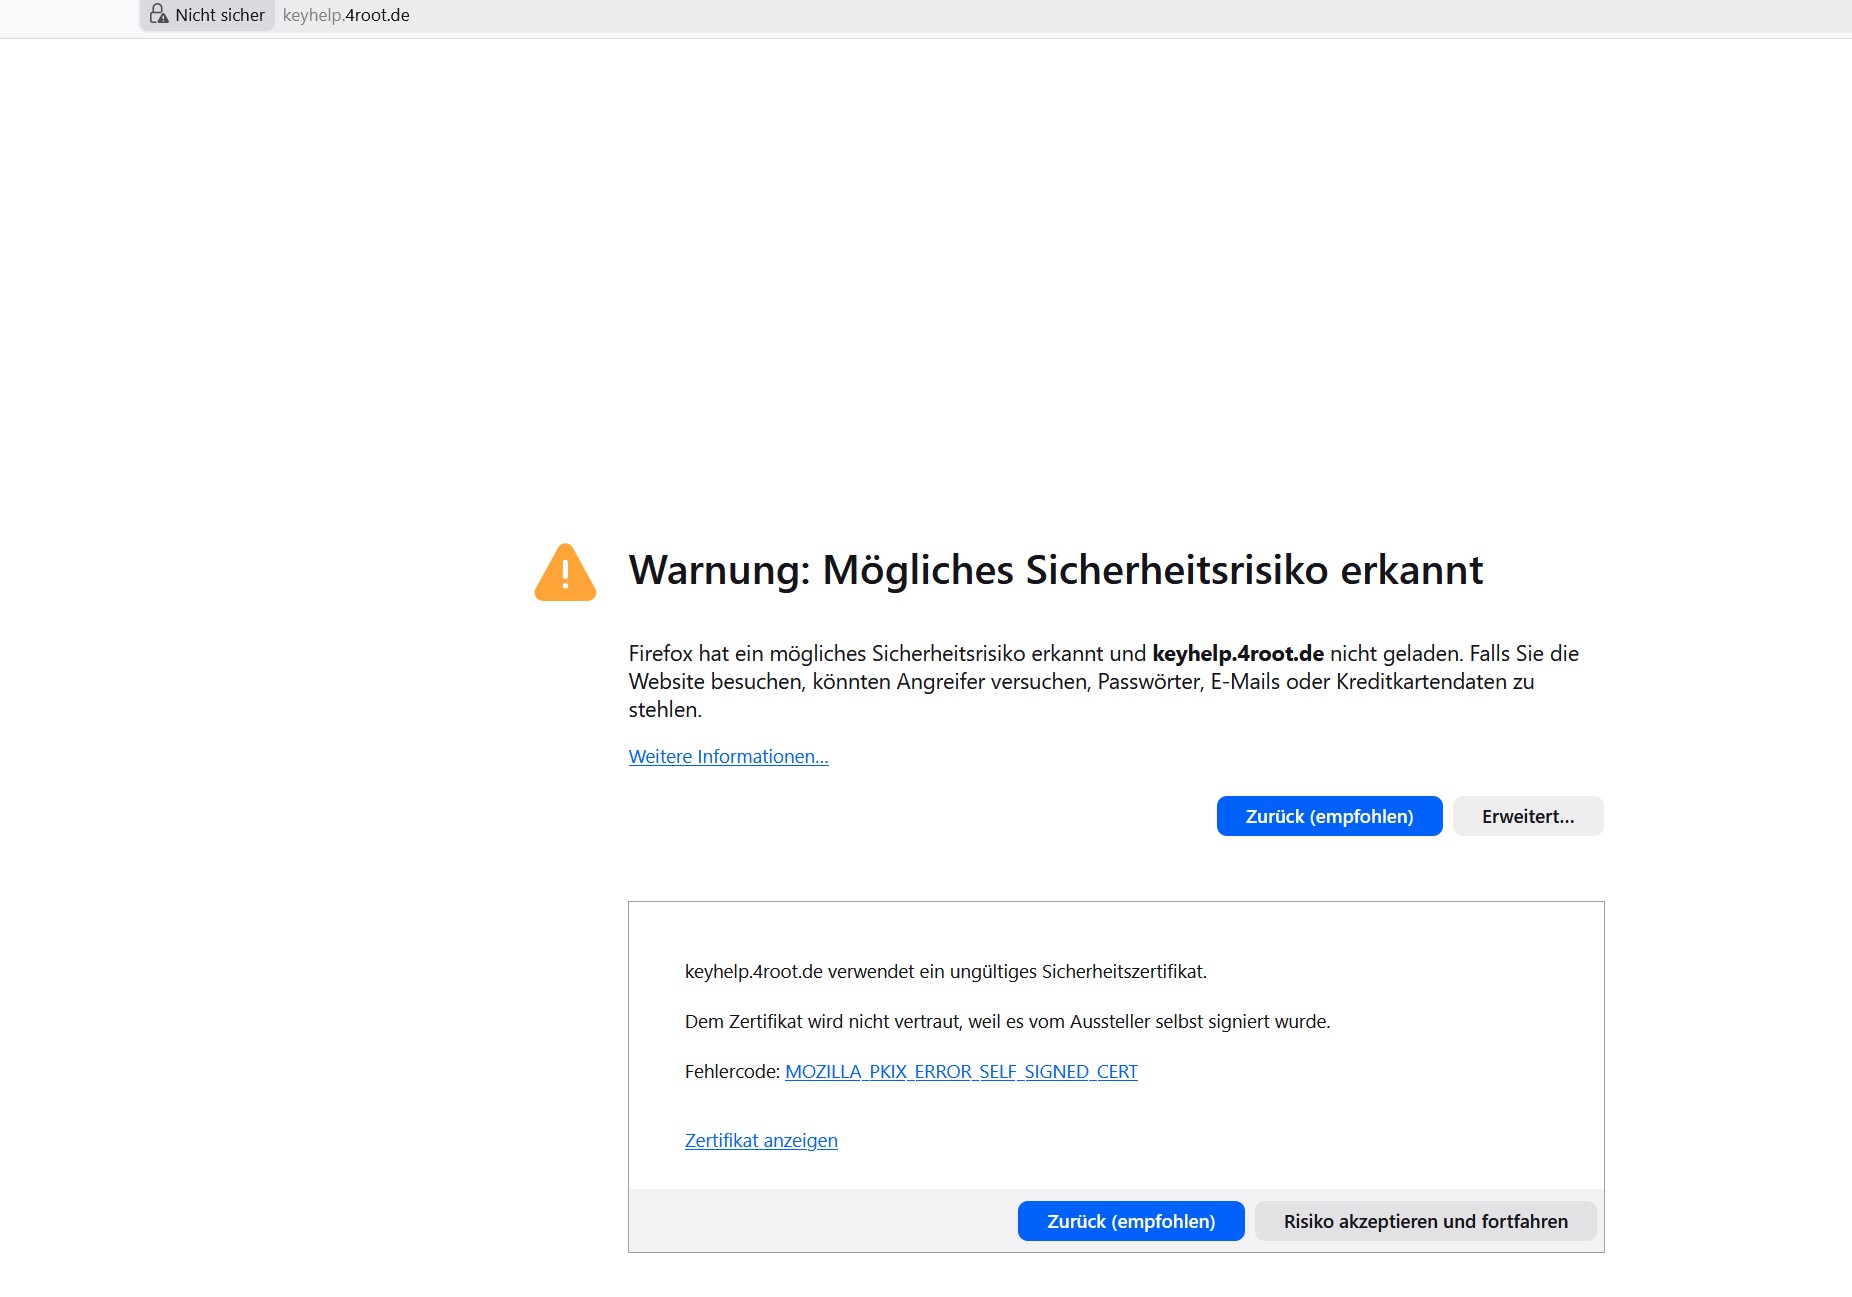This screenshot has width=1852, height=1297.
Task: Open the 'Weitere Informationen…' link
Action: [728, 757]
